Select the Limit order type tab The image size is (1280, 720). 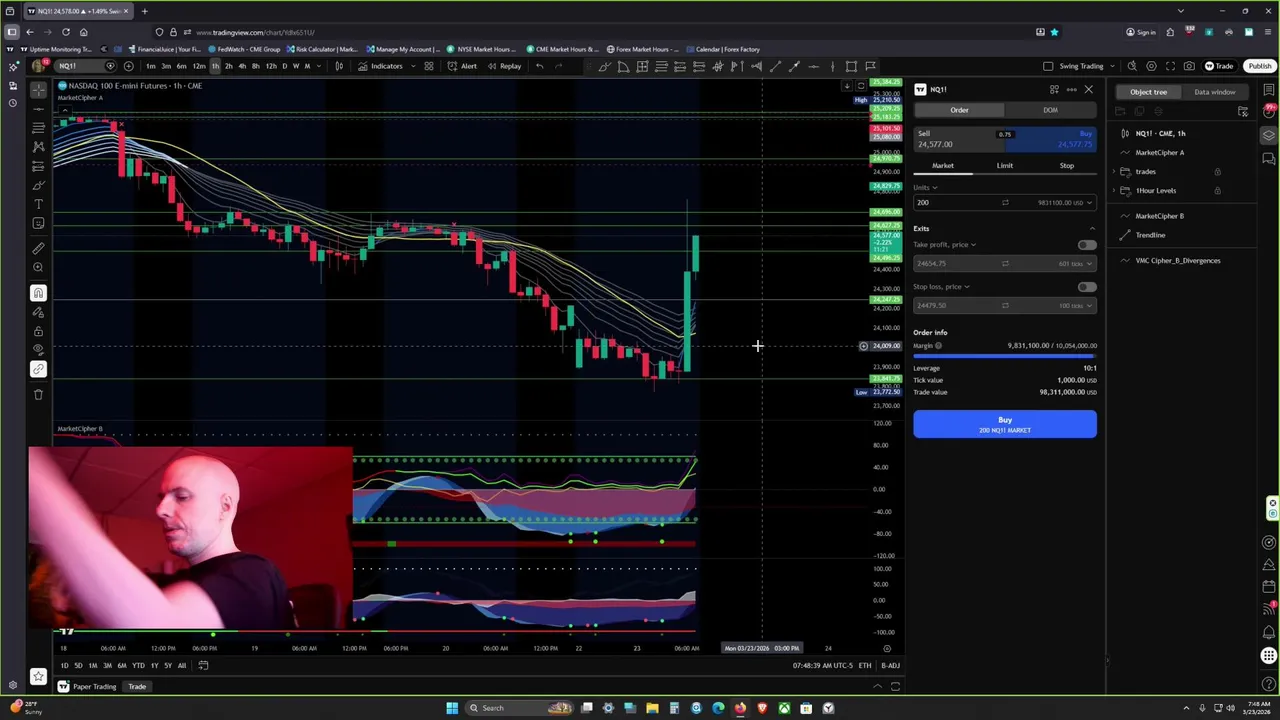(1004, 166)
